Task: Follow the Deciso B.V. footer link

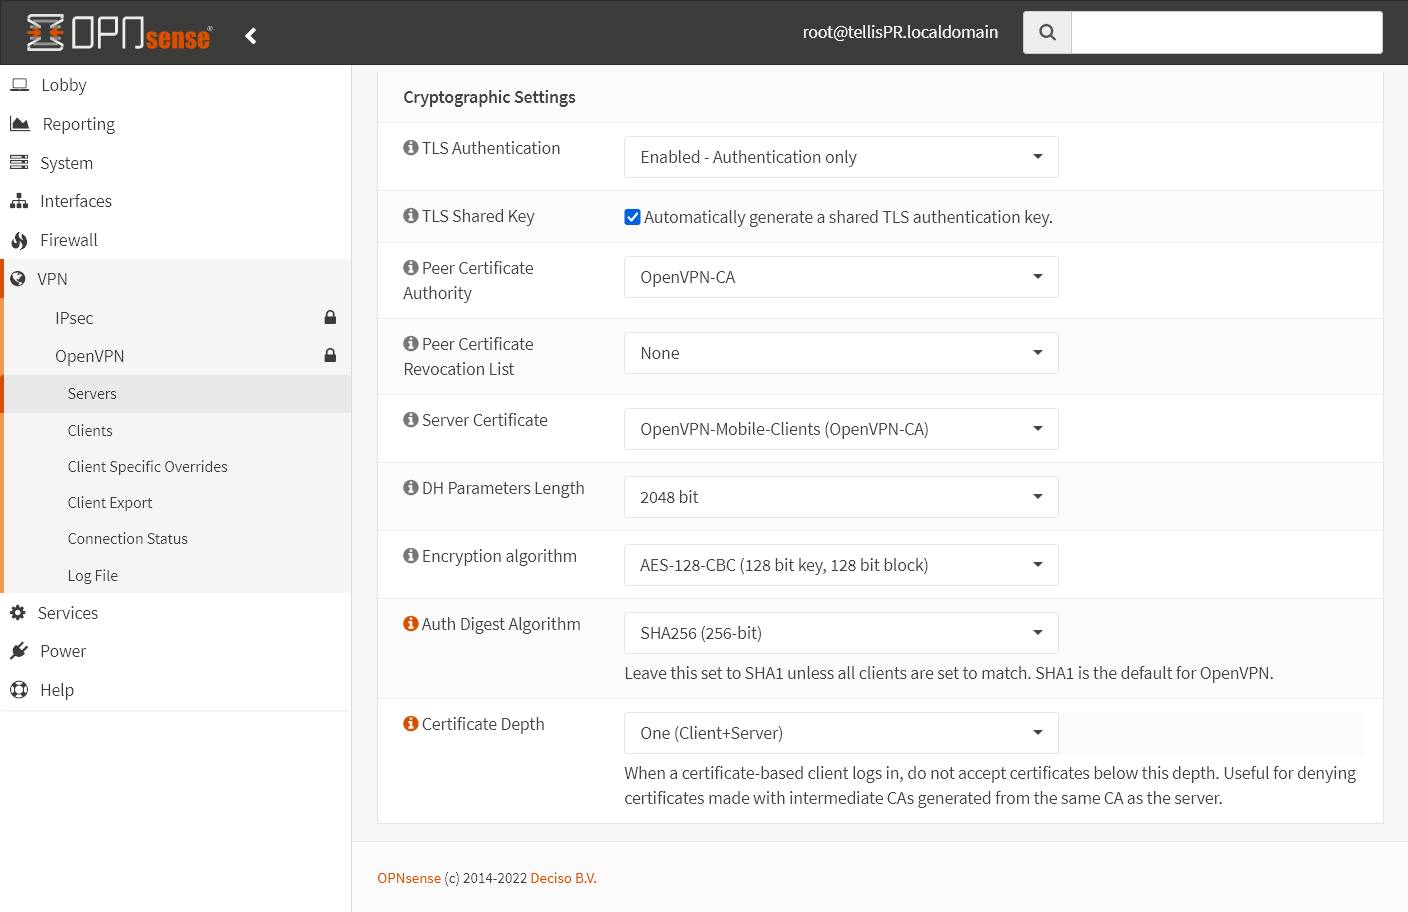Action: click(x=562, y=878)
